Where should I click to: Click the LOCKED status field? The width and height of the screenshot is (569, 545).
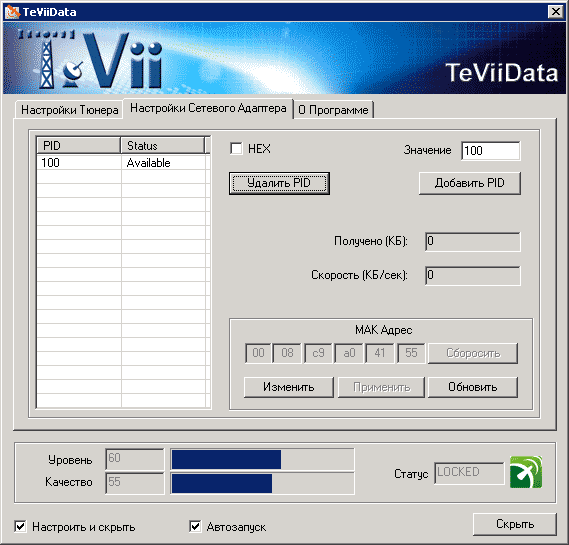click(469, 473)
